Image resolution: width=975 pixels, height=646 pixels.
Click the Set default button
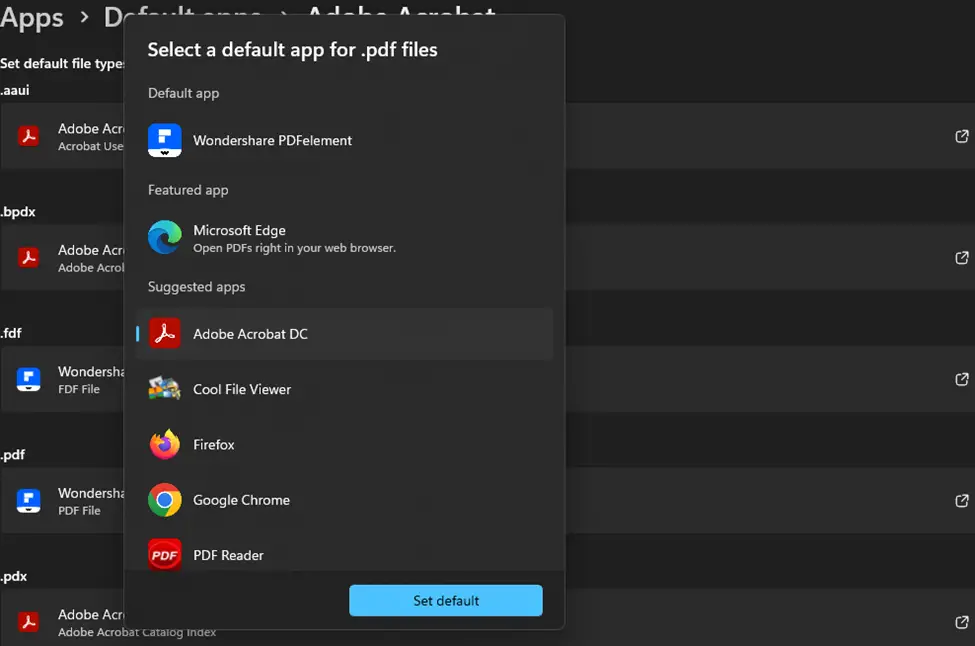446,601
